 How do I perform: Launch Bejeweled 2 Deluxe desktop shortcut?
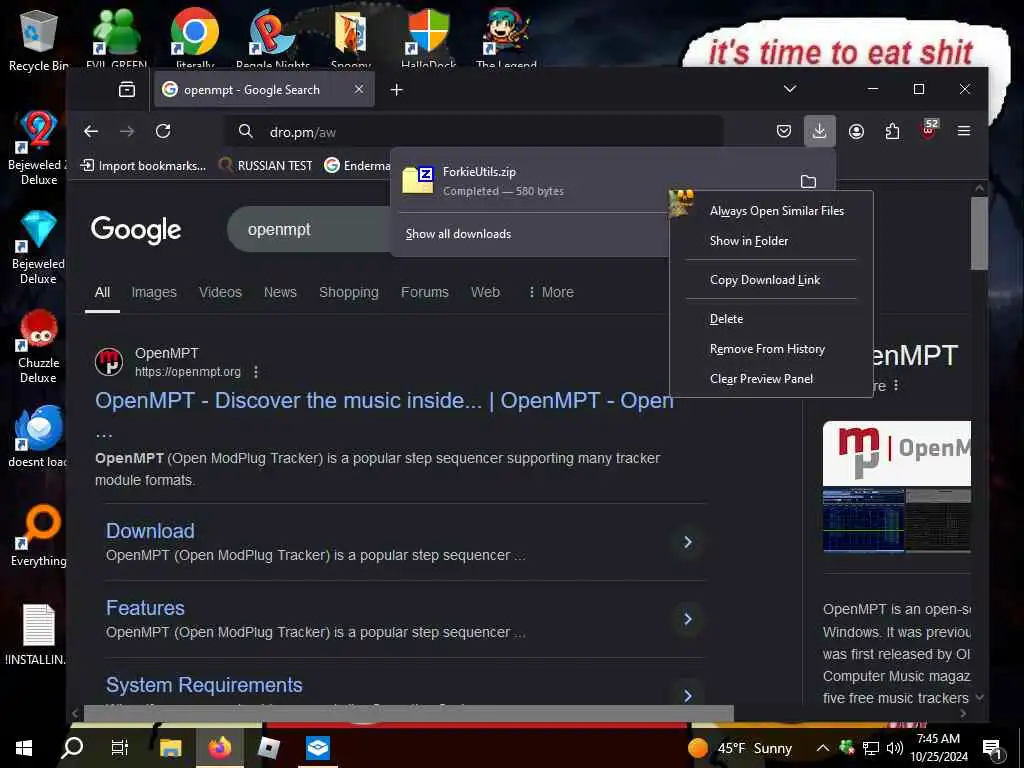[x=38, y=148]
